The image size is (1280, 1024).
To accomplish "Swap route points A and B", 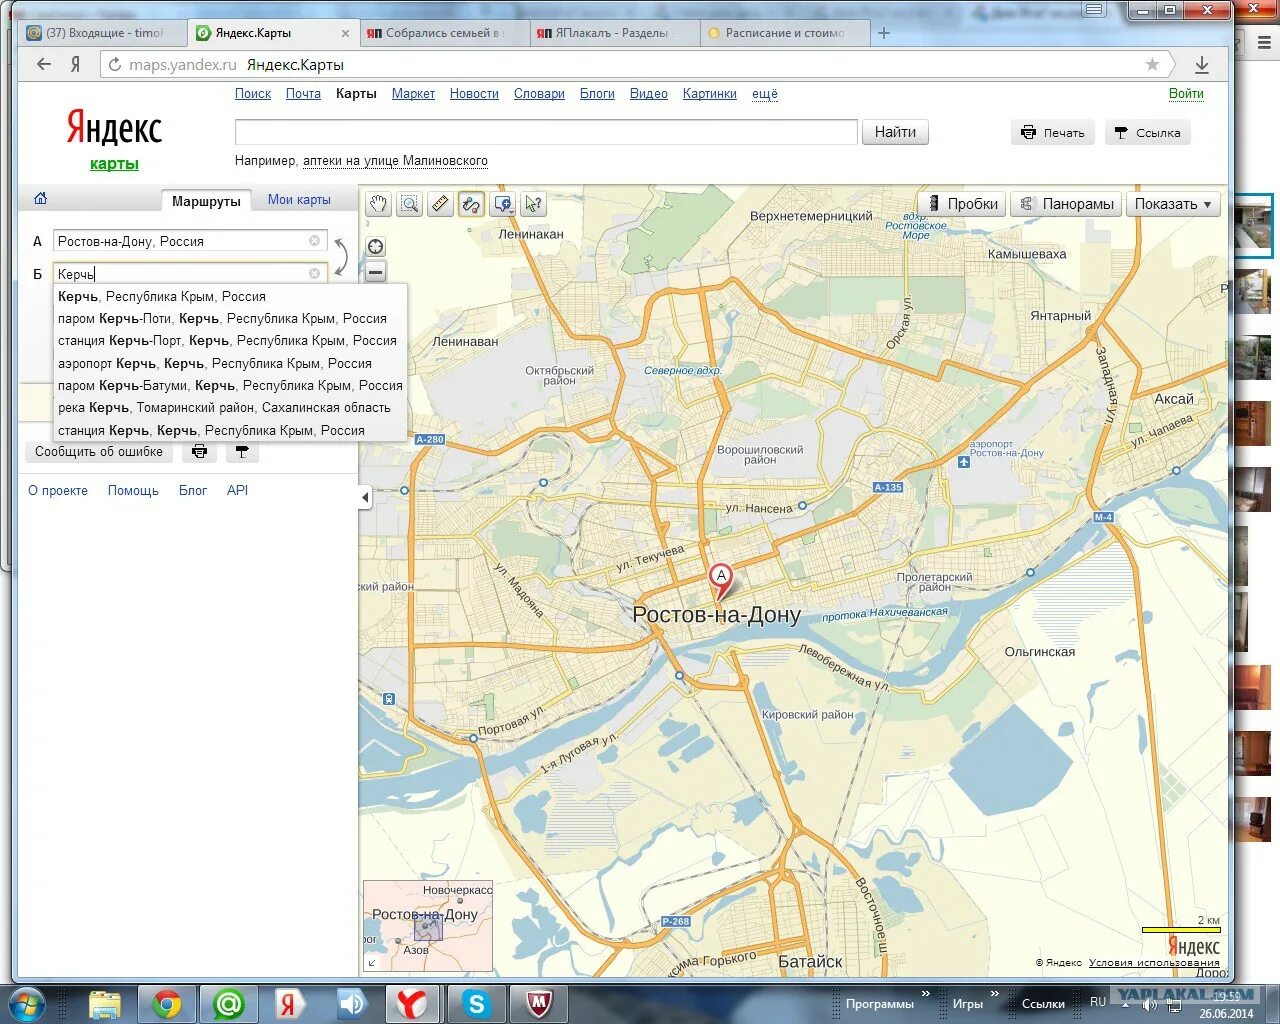I will click(340, 257).
